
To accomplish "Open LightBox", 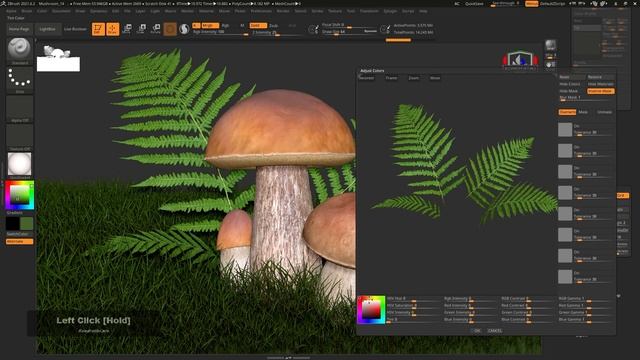I will (x=47, y=29).
